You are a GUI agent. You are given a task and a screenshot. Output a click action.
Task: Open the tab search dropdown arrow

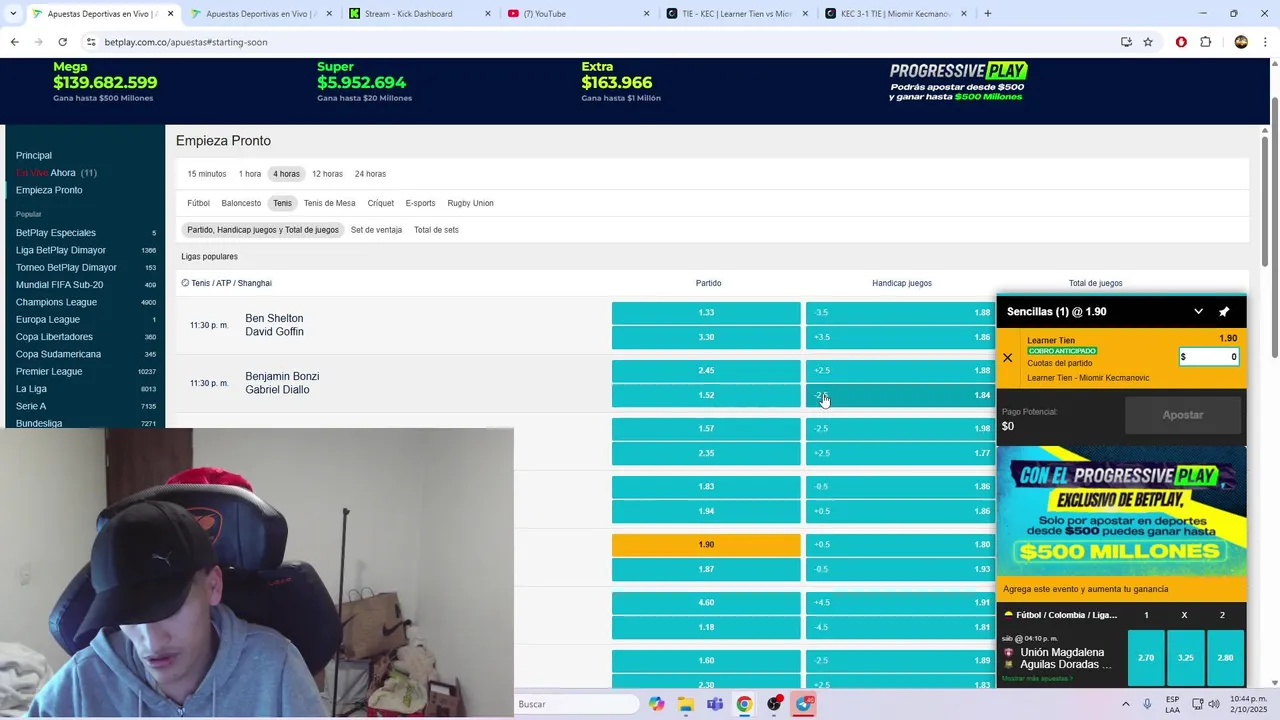tap(13, 13)
